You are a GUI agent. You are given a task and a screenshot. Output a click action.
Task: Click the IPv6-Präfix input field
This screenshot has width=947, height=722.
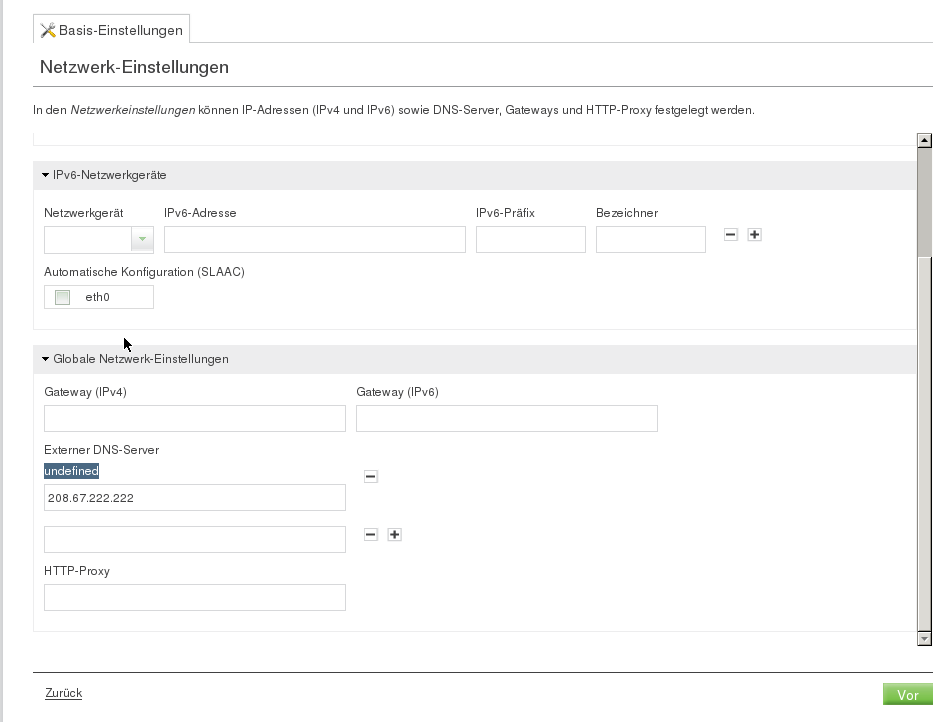[x=530, y=239]
